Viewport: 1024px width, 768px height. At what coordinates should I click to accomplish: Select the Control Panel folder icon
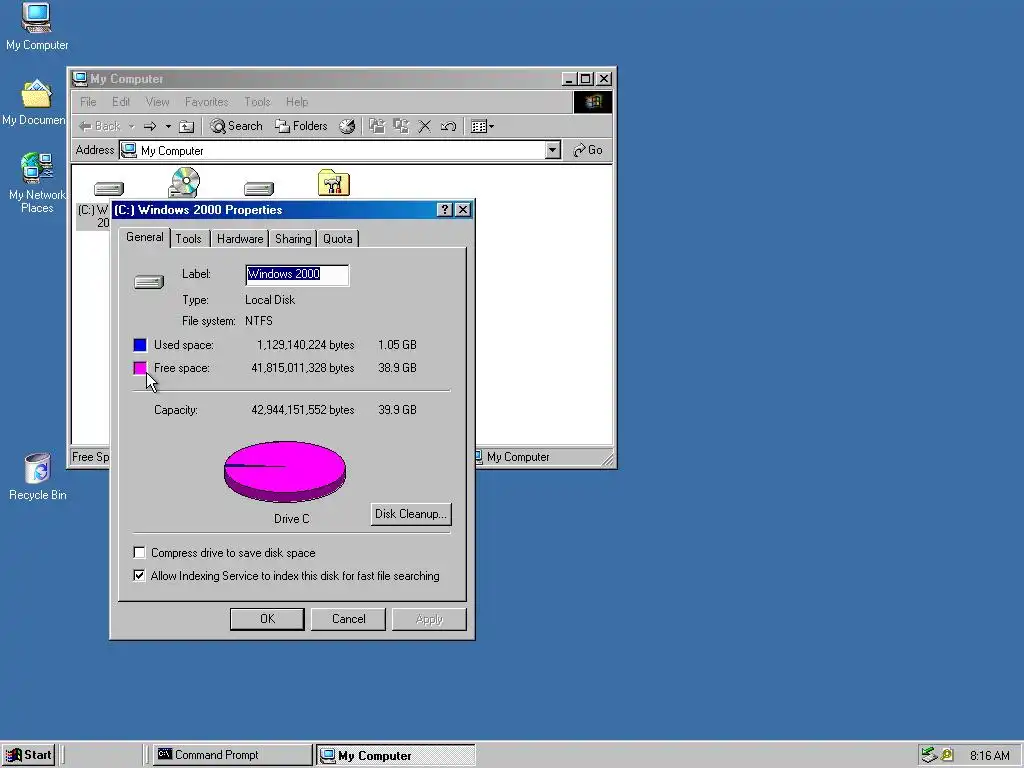click(x=334, y=182)
